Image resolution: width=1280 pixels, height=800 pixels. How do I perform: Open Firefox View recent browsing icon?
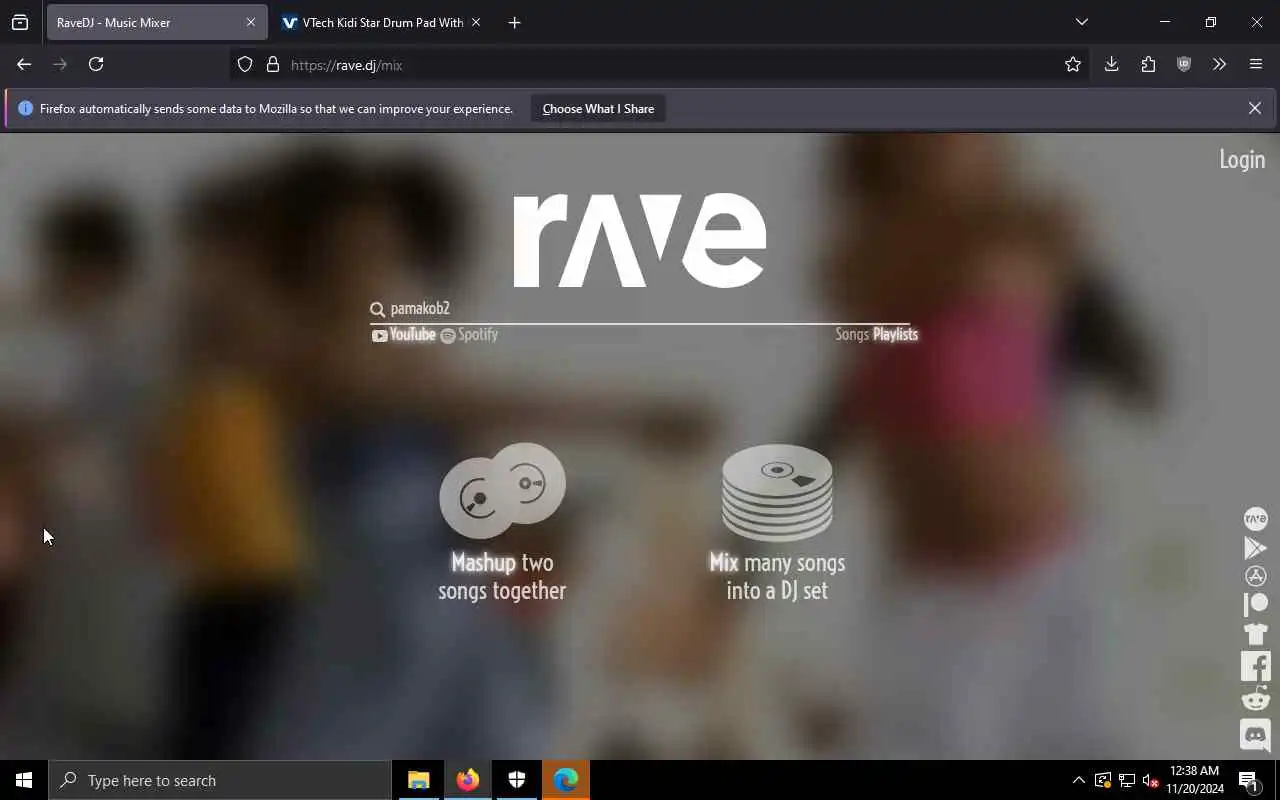point(20,22)
